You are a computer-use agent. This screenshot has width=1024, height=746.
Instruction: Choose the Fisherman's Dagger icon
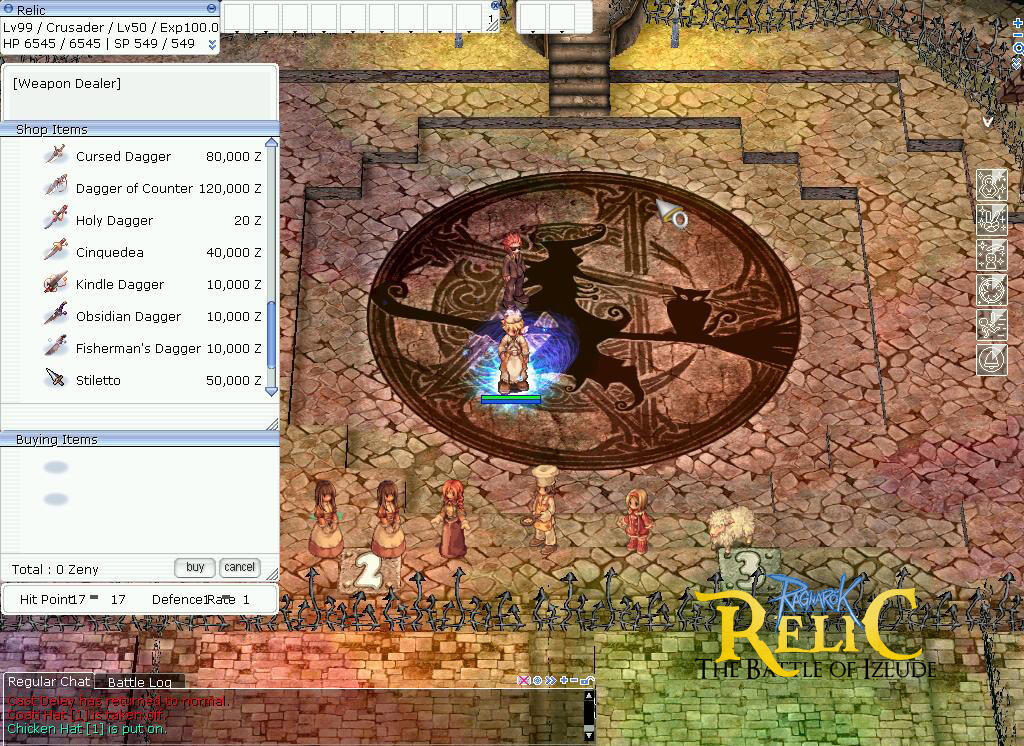56,347
